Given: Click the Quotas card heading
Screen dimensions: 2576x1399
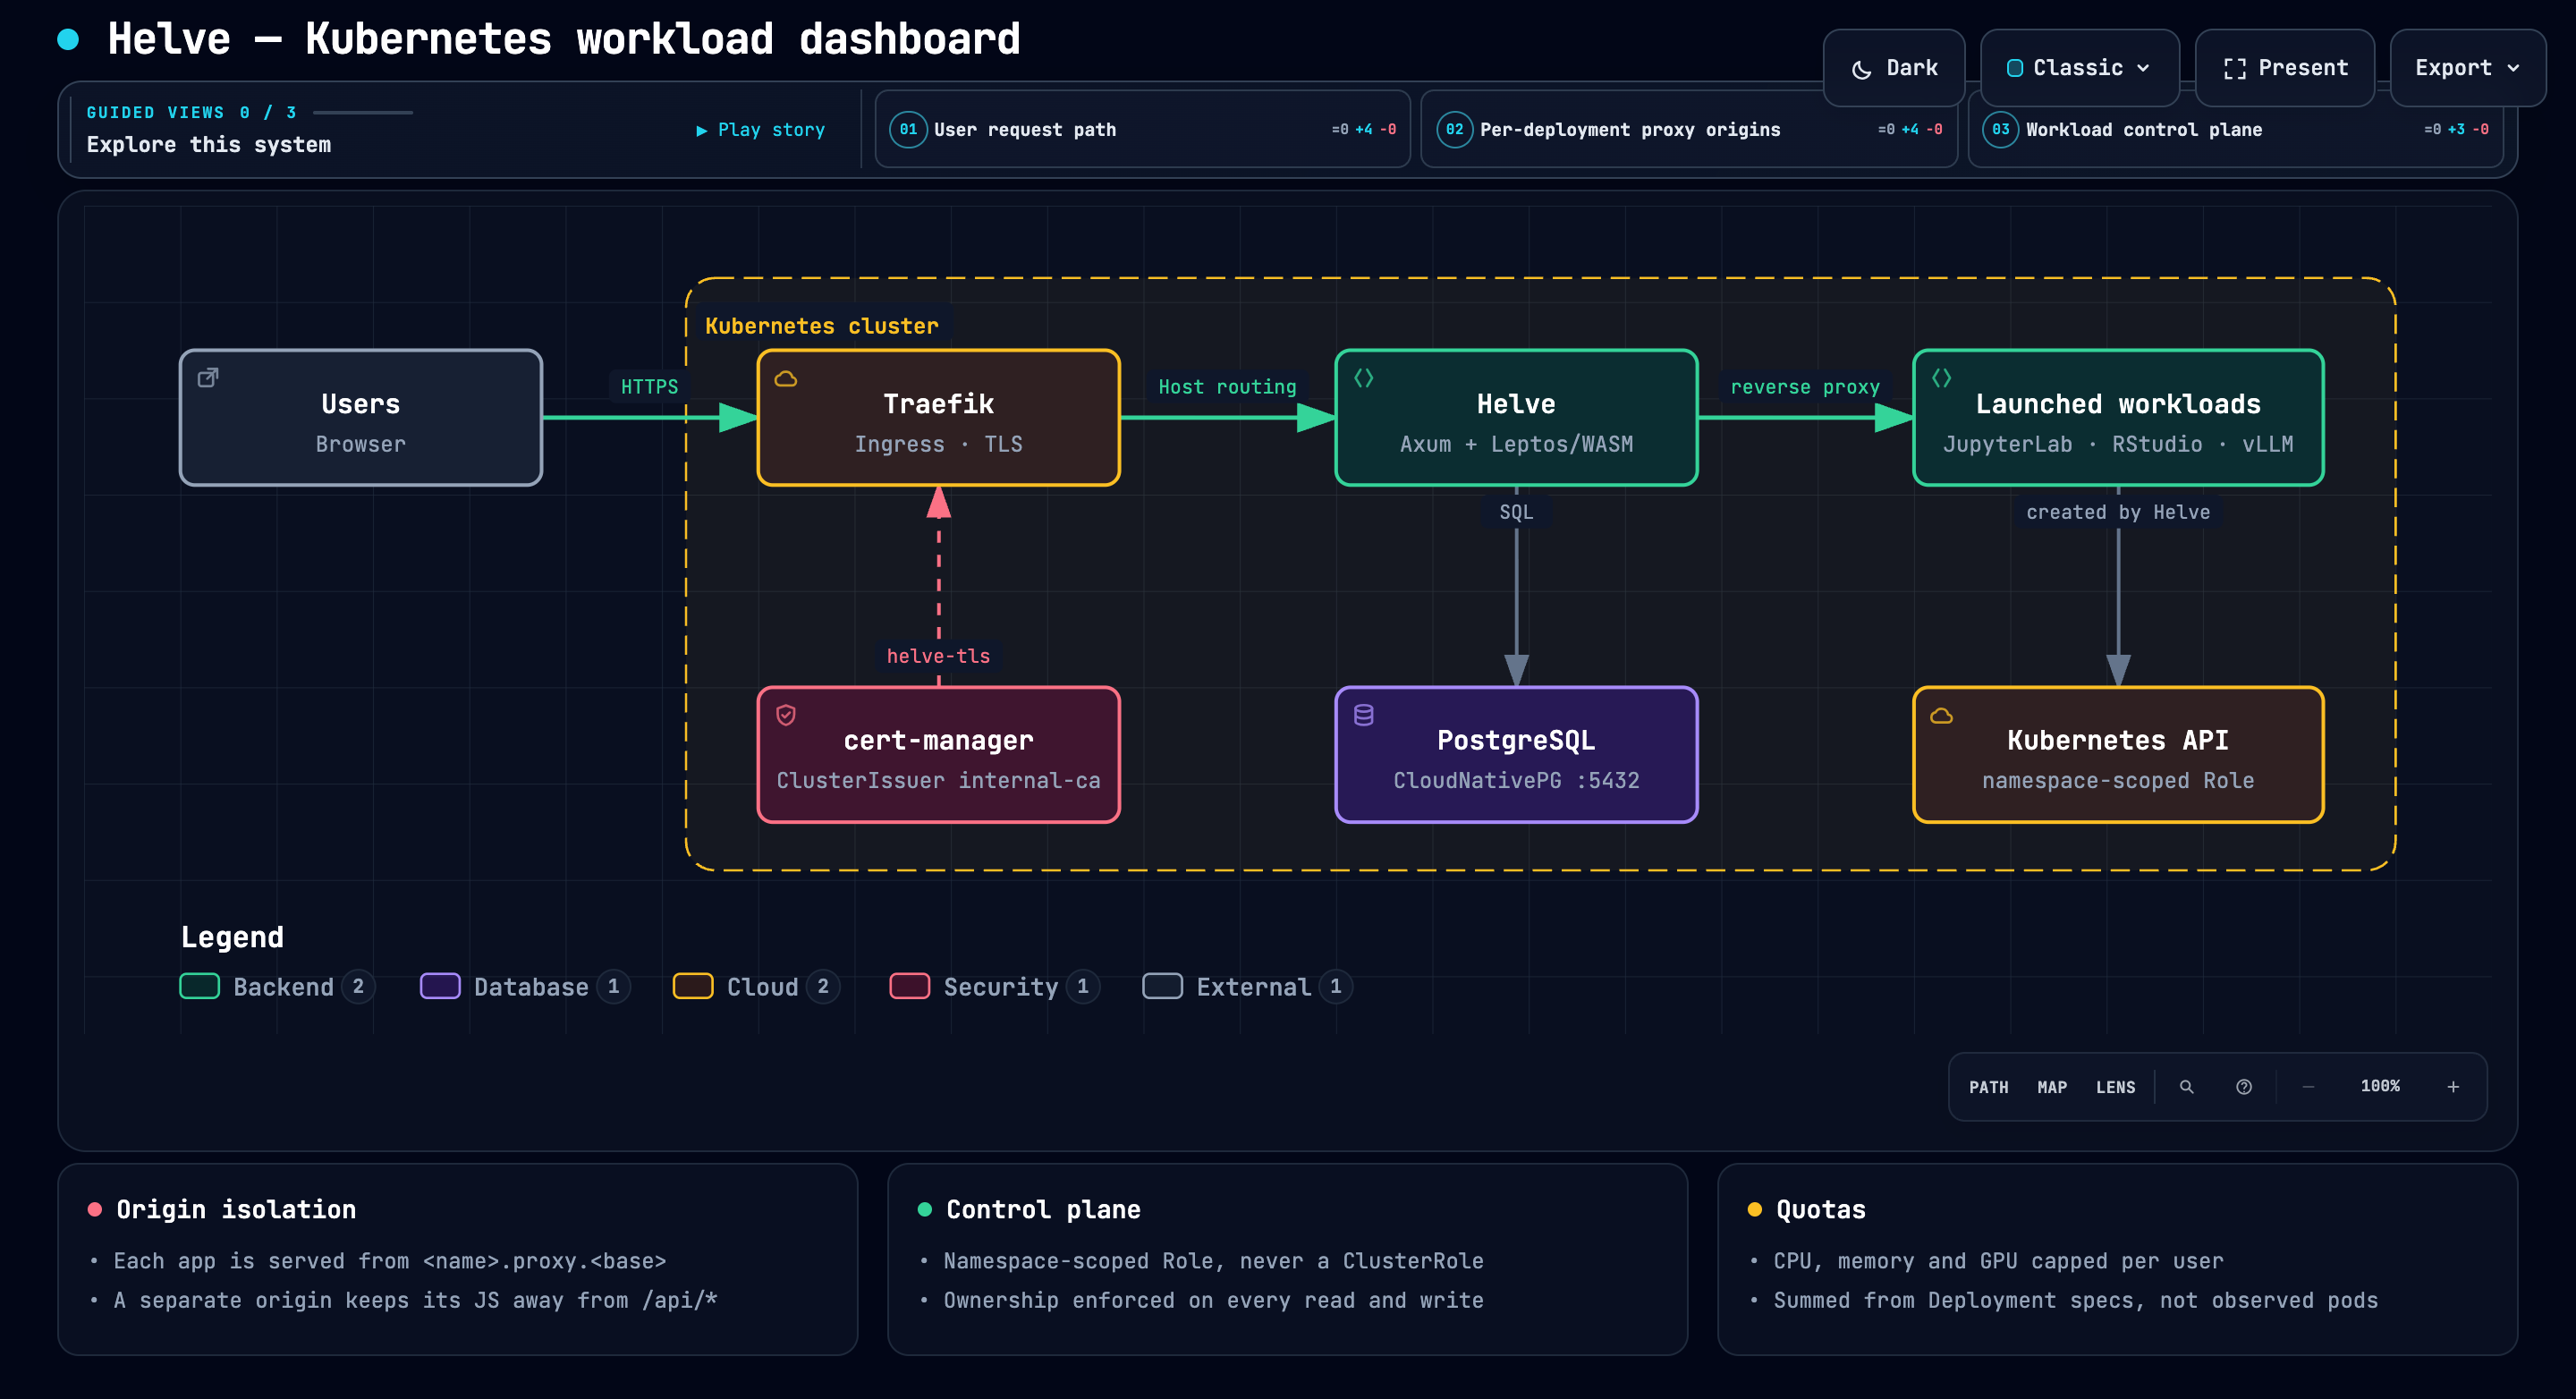Looking at the screenshot, I should pyautogui.click(x=1821, y=1210).
